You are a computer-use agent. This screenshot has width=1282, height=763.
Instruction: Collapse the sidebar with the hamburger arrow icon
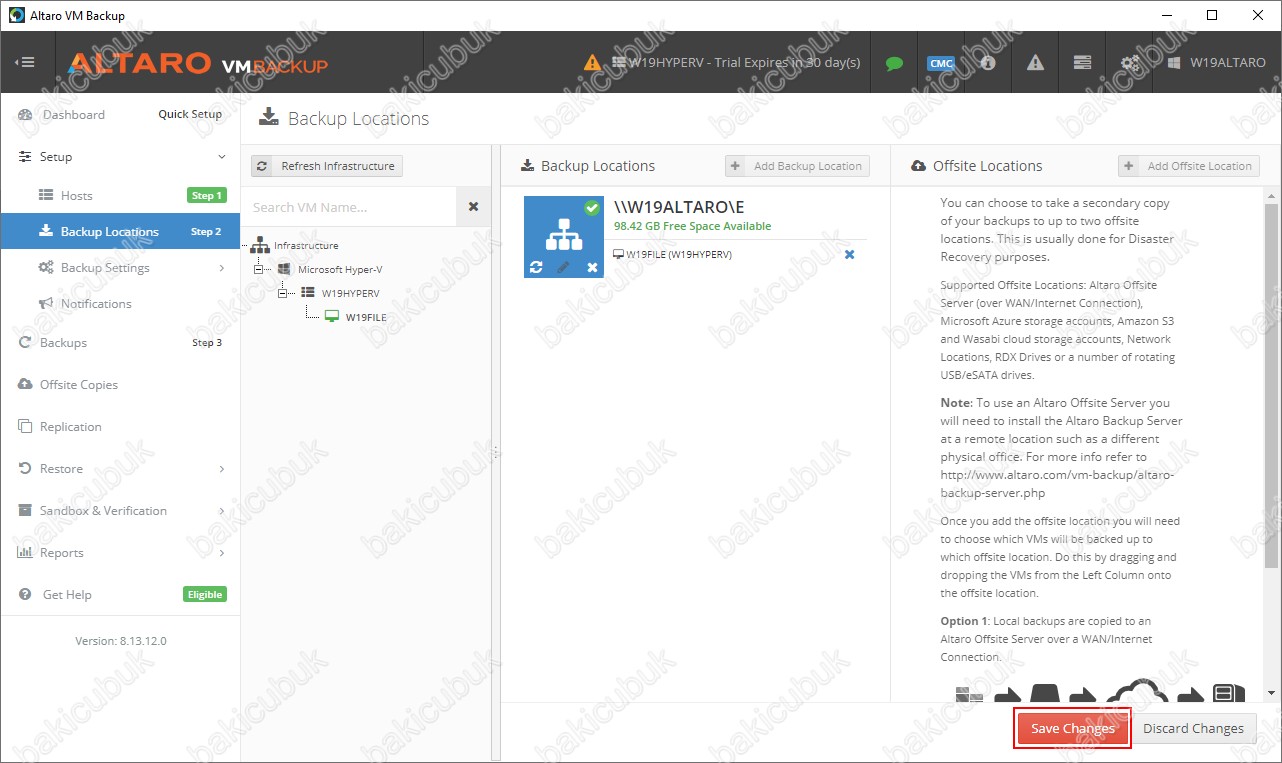coord(25,62)
